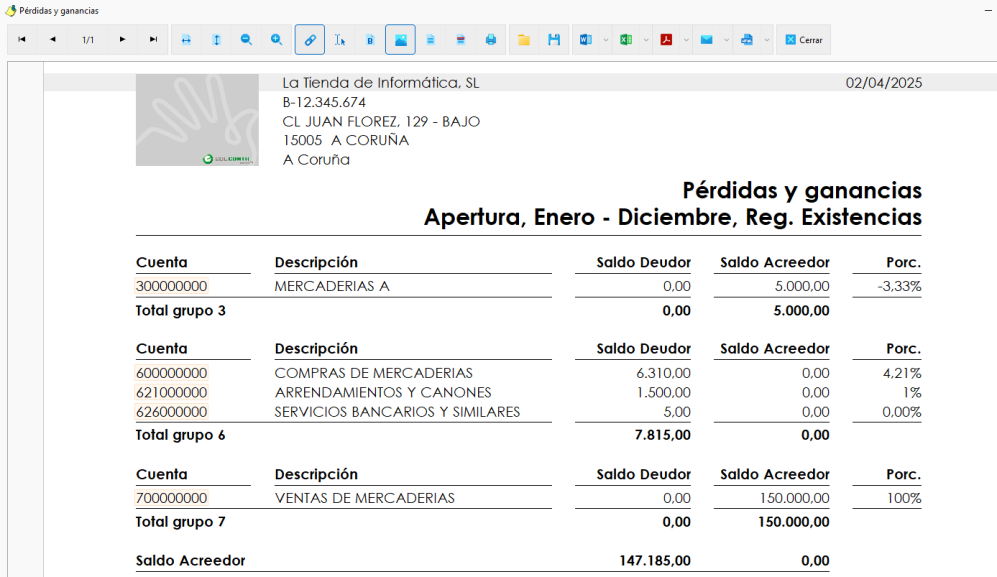
Task: Click the Cerrar button
Action: pyautogui.click(x=804, y=39)
